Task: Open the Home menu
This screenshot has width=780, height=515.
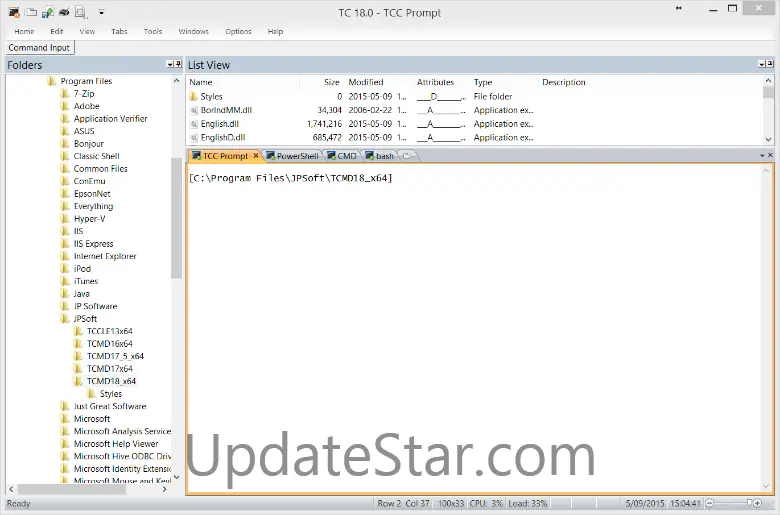Action: click(x=24, y=31)
